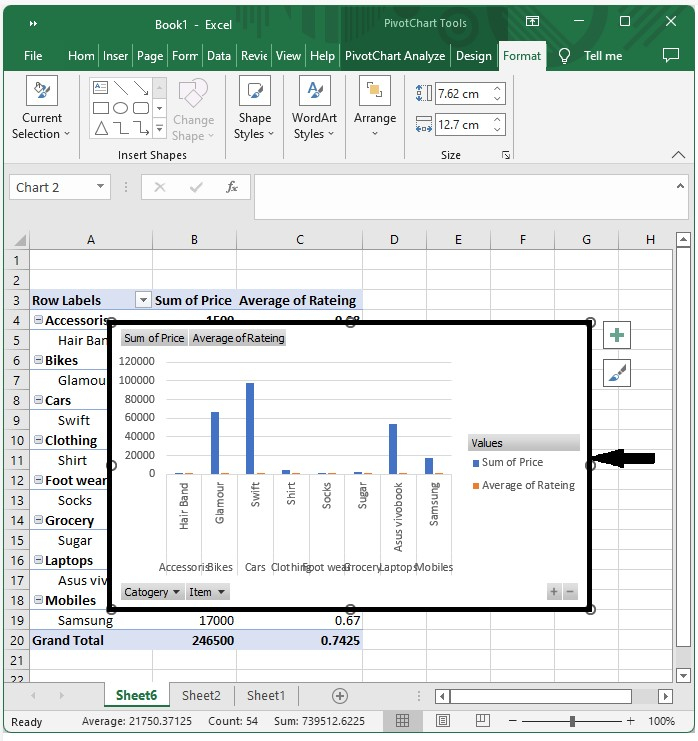Click the Chart Styles brush button

pos(617,373)
